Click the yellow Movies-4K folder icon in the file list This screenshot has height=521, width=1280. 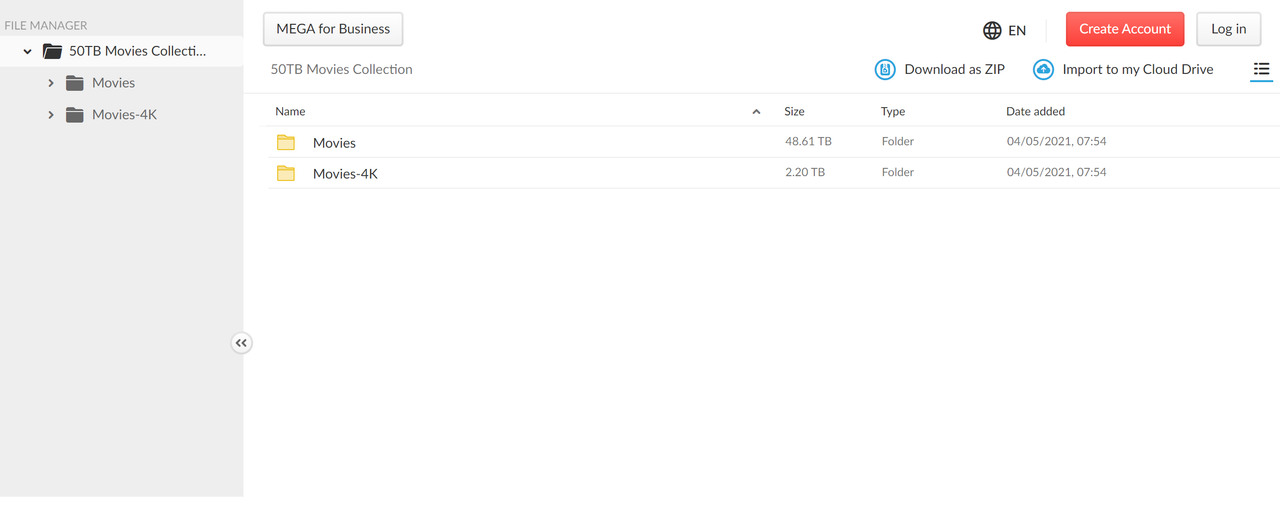tap(286, 173)
